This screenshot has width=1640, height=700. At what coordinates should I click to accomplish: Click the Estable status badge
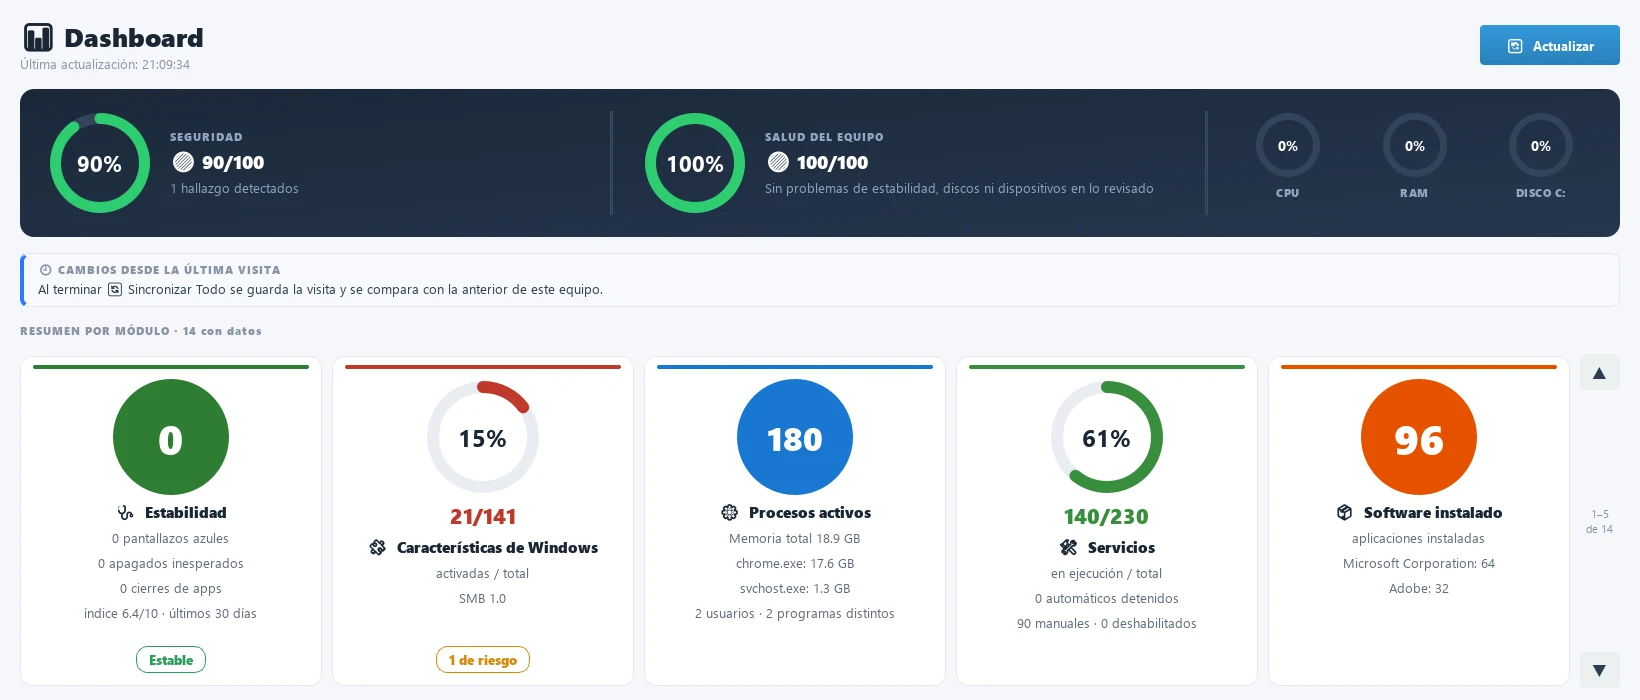pos(171,660)
